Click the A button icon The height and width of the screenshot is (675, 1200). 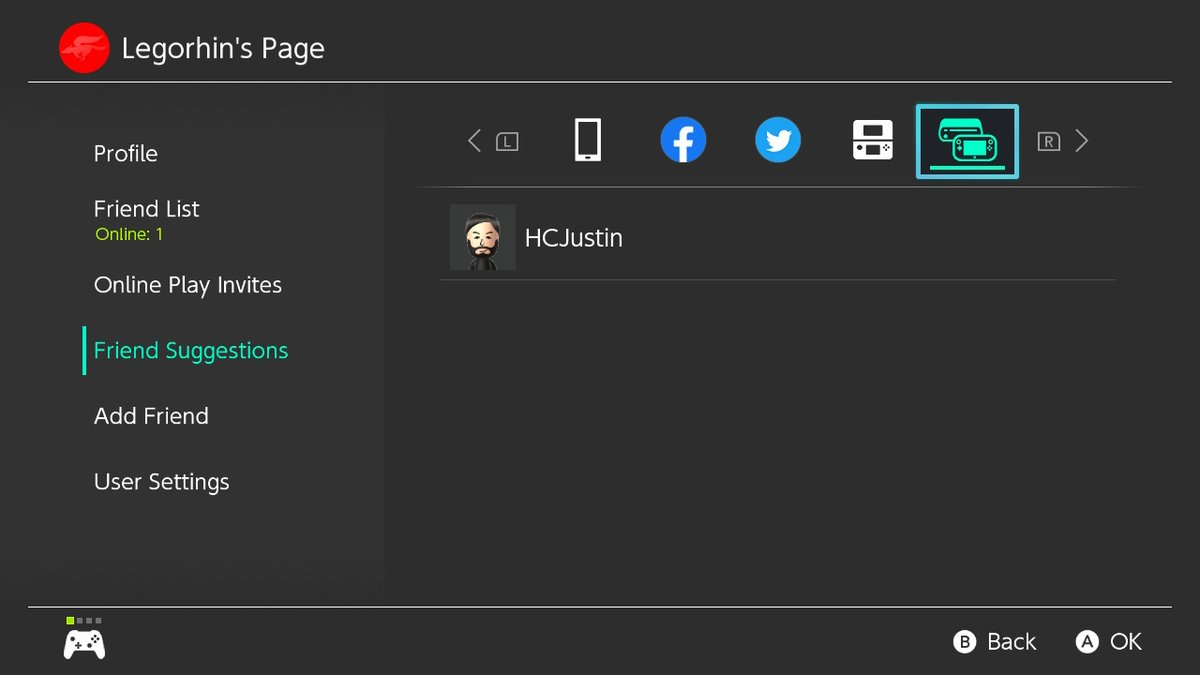click(1087, 642)
